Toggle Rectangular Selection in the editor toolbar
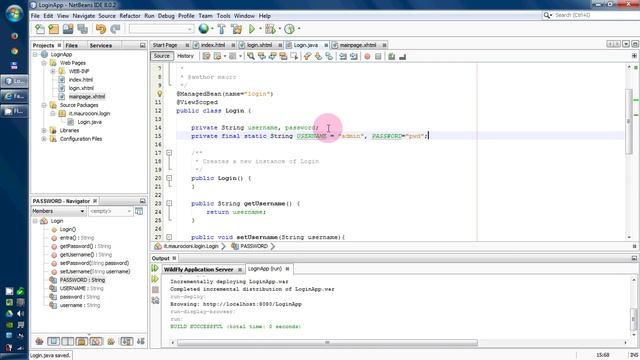This screenshot has height=360, width=640. click(294, 56)
